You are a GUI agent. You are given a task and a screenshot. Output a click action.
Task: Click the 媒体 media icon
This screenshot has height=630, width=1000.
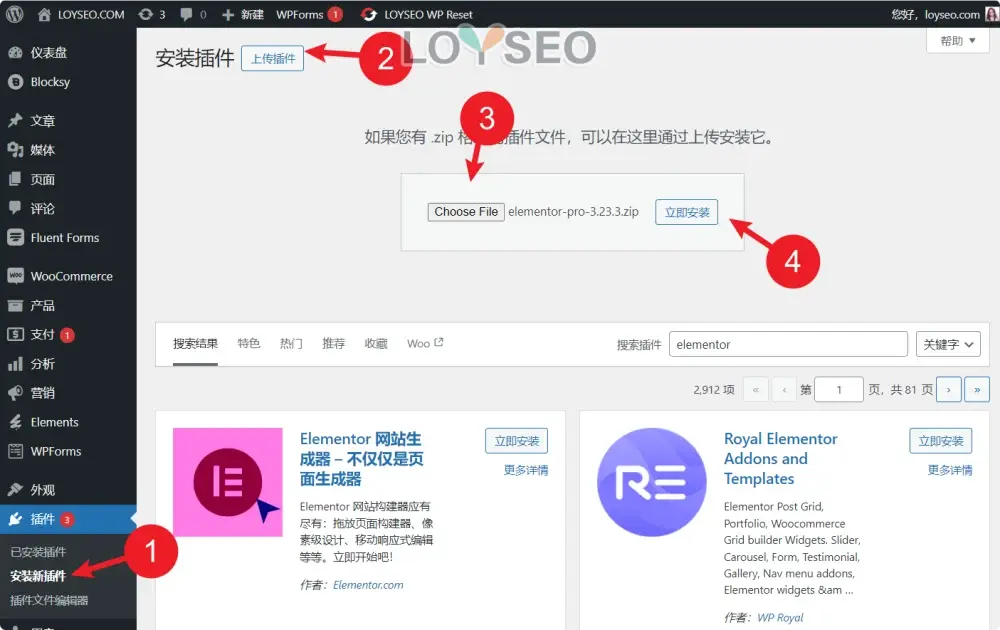(x=15, y=150)
